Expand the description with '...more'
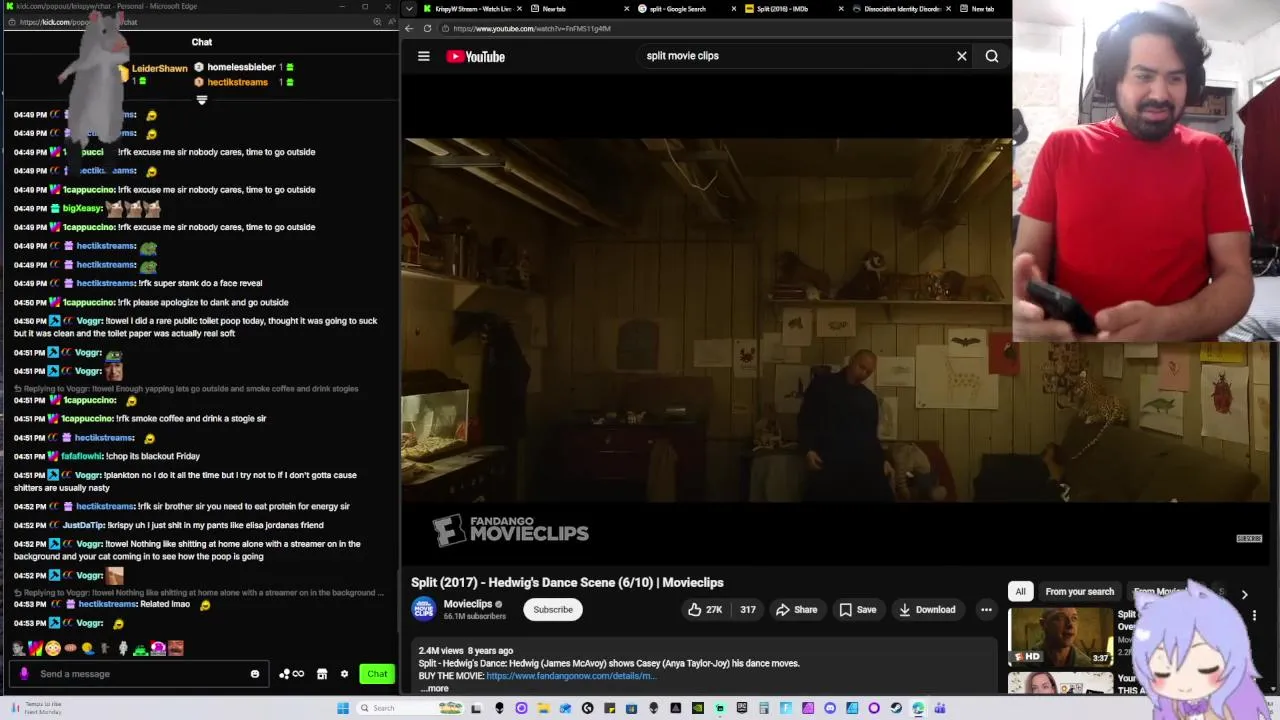This screenshot has width=1280, height=720. click(x=434, y=688)
